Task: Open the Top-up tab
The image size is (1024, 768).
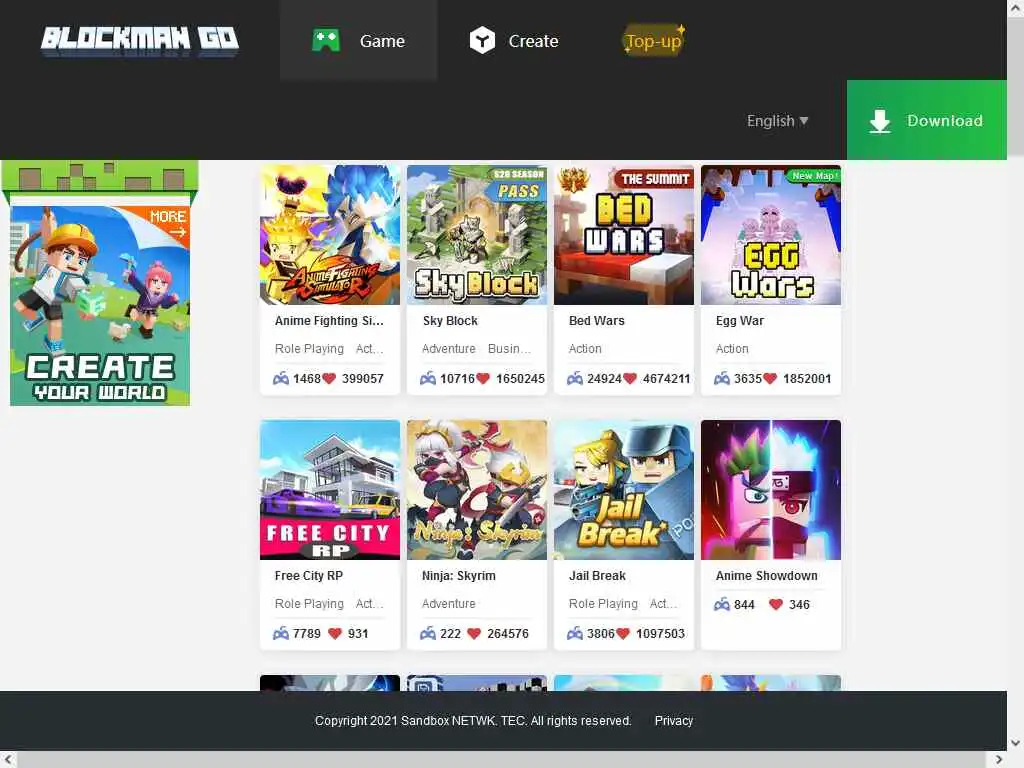Action: 653,40
